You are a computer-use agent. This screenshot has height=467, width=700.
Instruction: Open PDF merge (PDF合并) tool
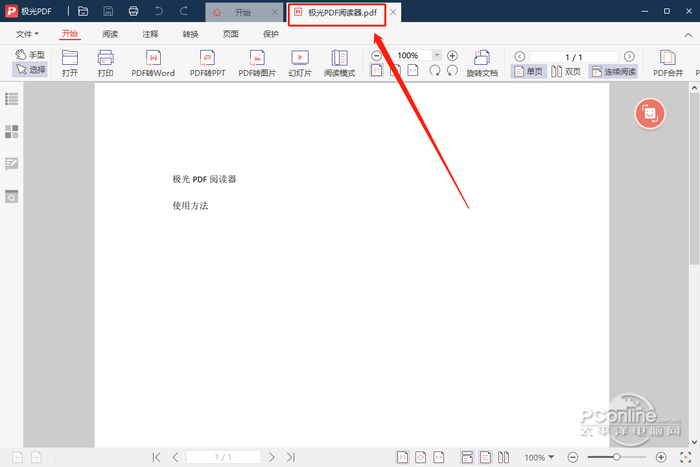668,63
